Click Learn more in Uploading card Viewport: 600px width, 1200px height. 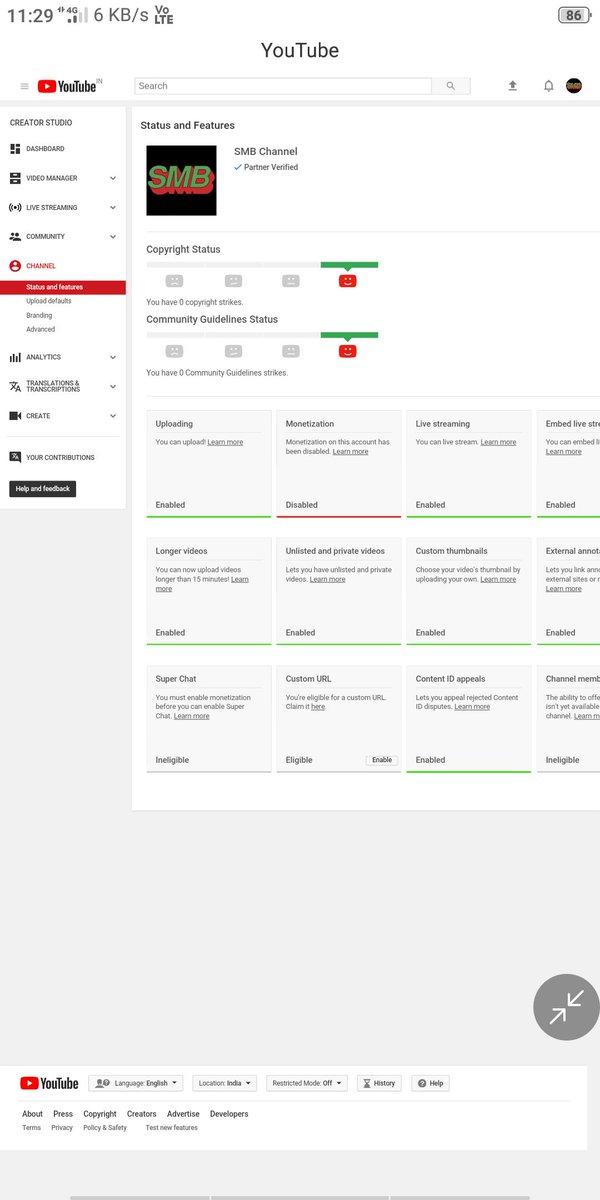point(225,442)
